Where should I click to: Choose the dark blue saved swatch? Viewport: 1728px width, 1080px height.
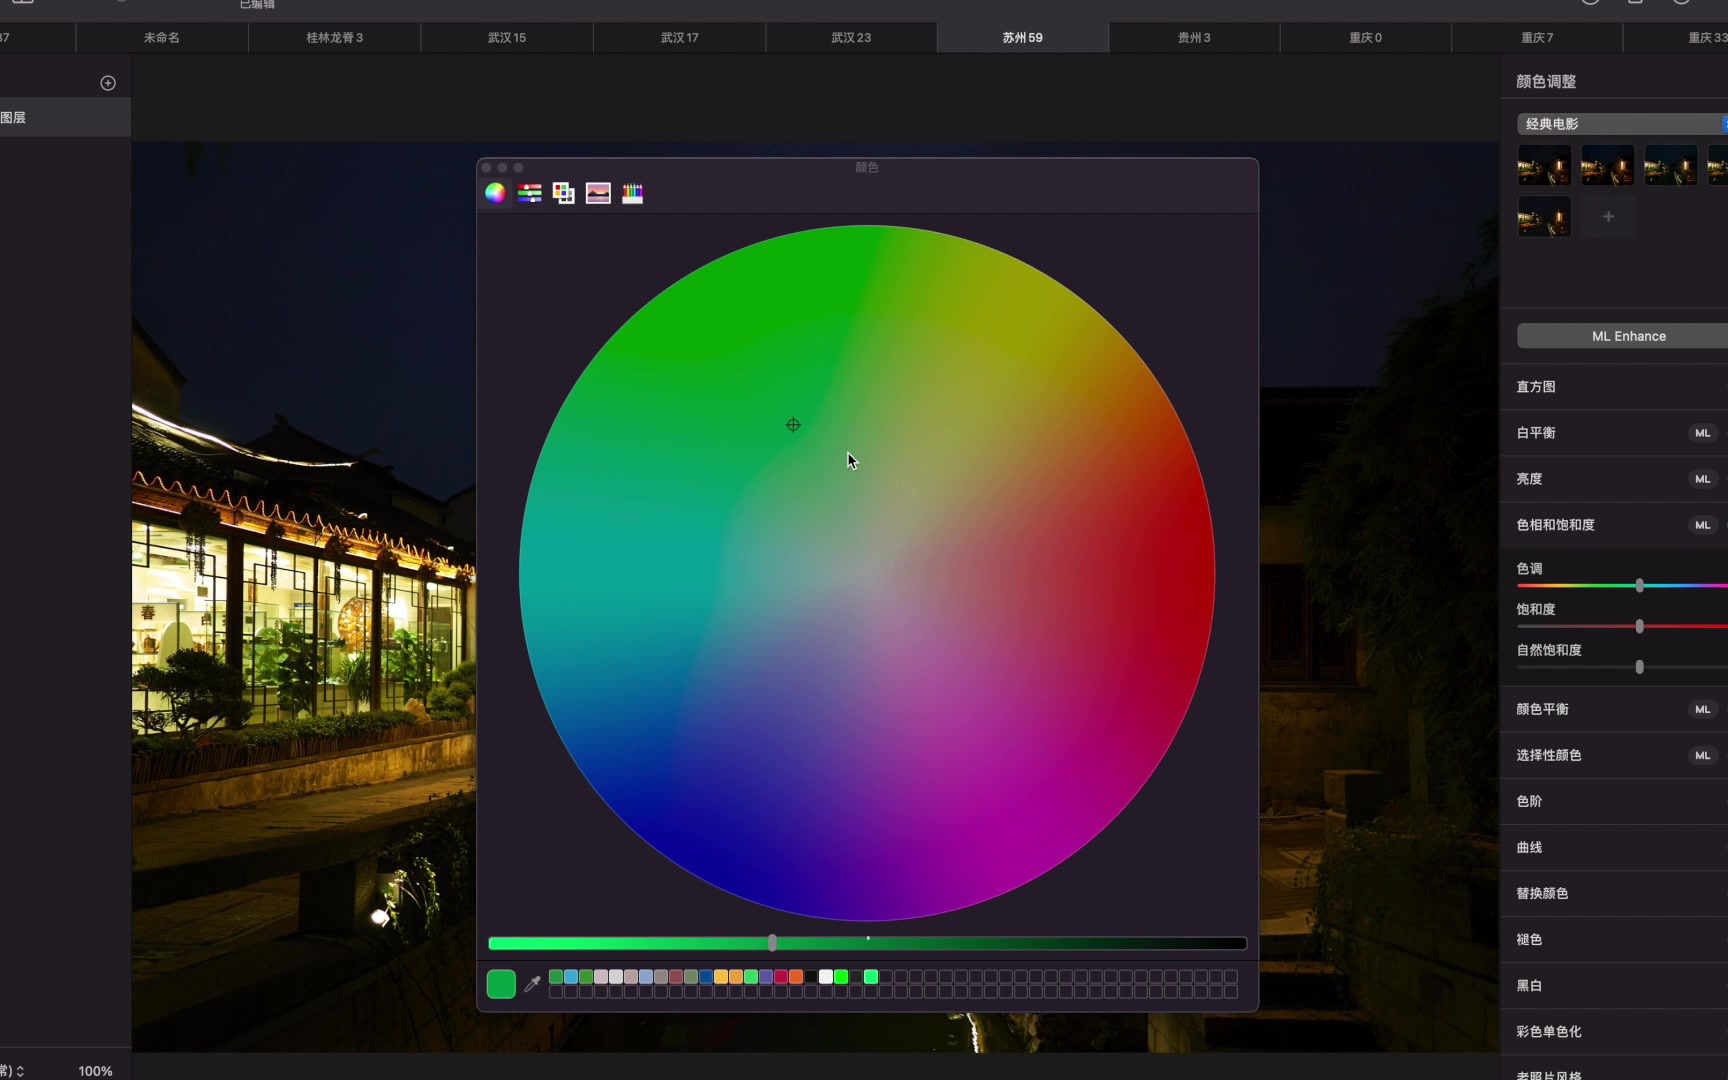(x=706, y=976)
